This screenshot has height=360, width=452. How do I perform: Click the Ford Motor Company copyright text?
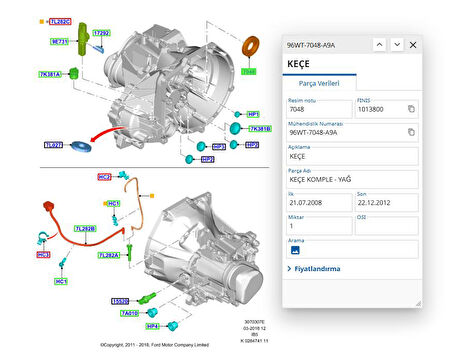tap(155, 345)
